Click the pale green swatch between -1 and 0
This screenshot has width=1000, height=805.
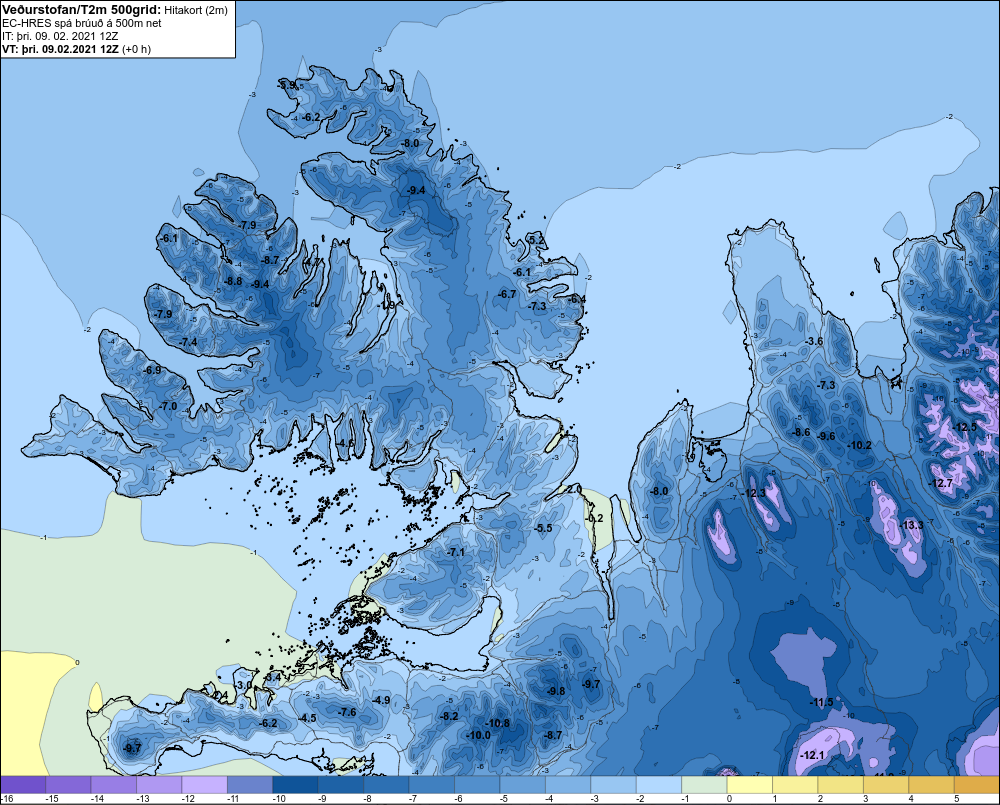[x=705, y=785]
